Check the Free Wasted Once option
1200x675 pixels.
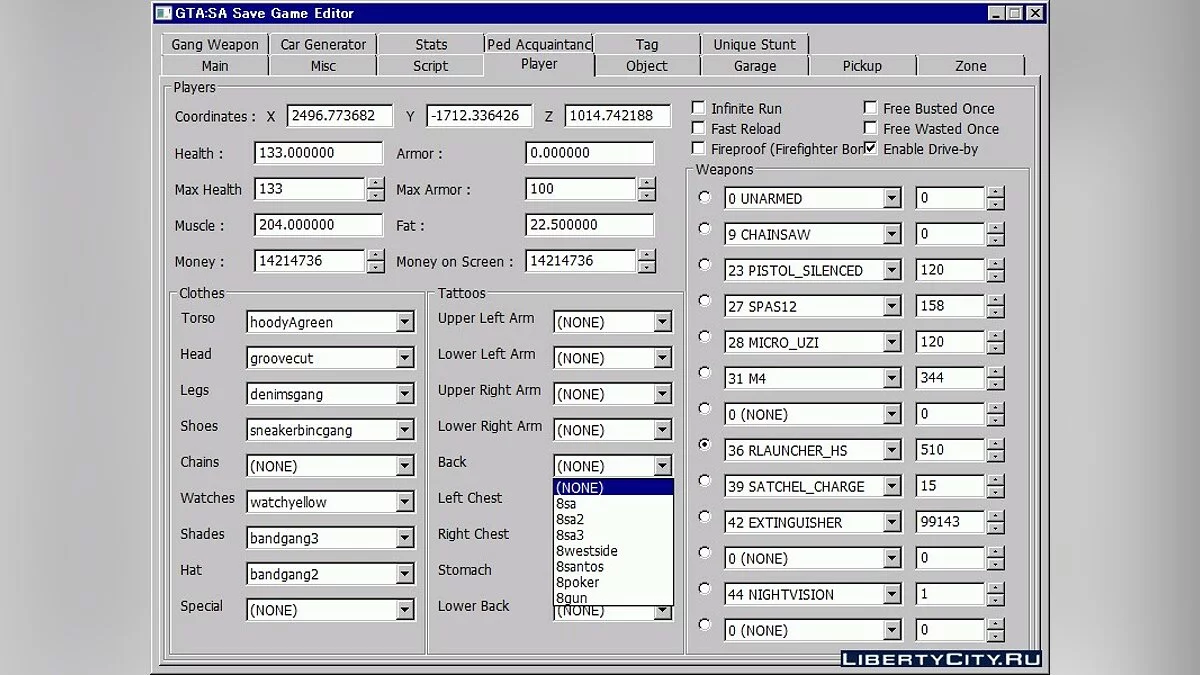872,128
